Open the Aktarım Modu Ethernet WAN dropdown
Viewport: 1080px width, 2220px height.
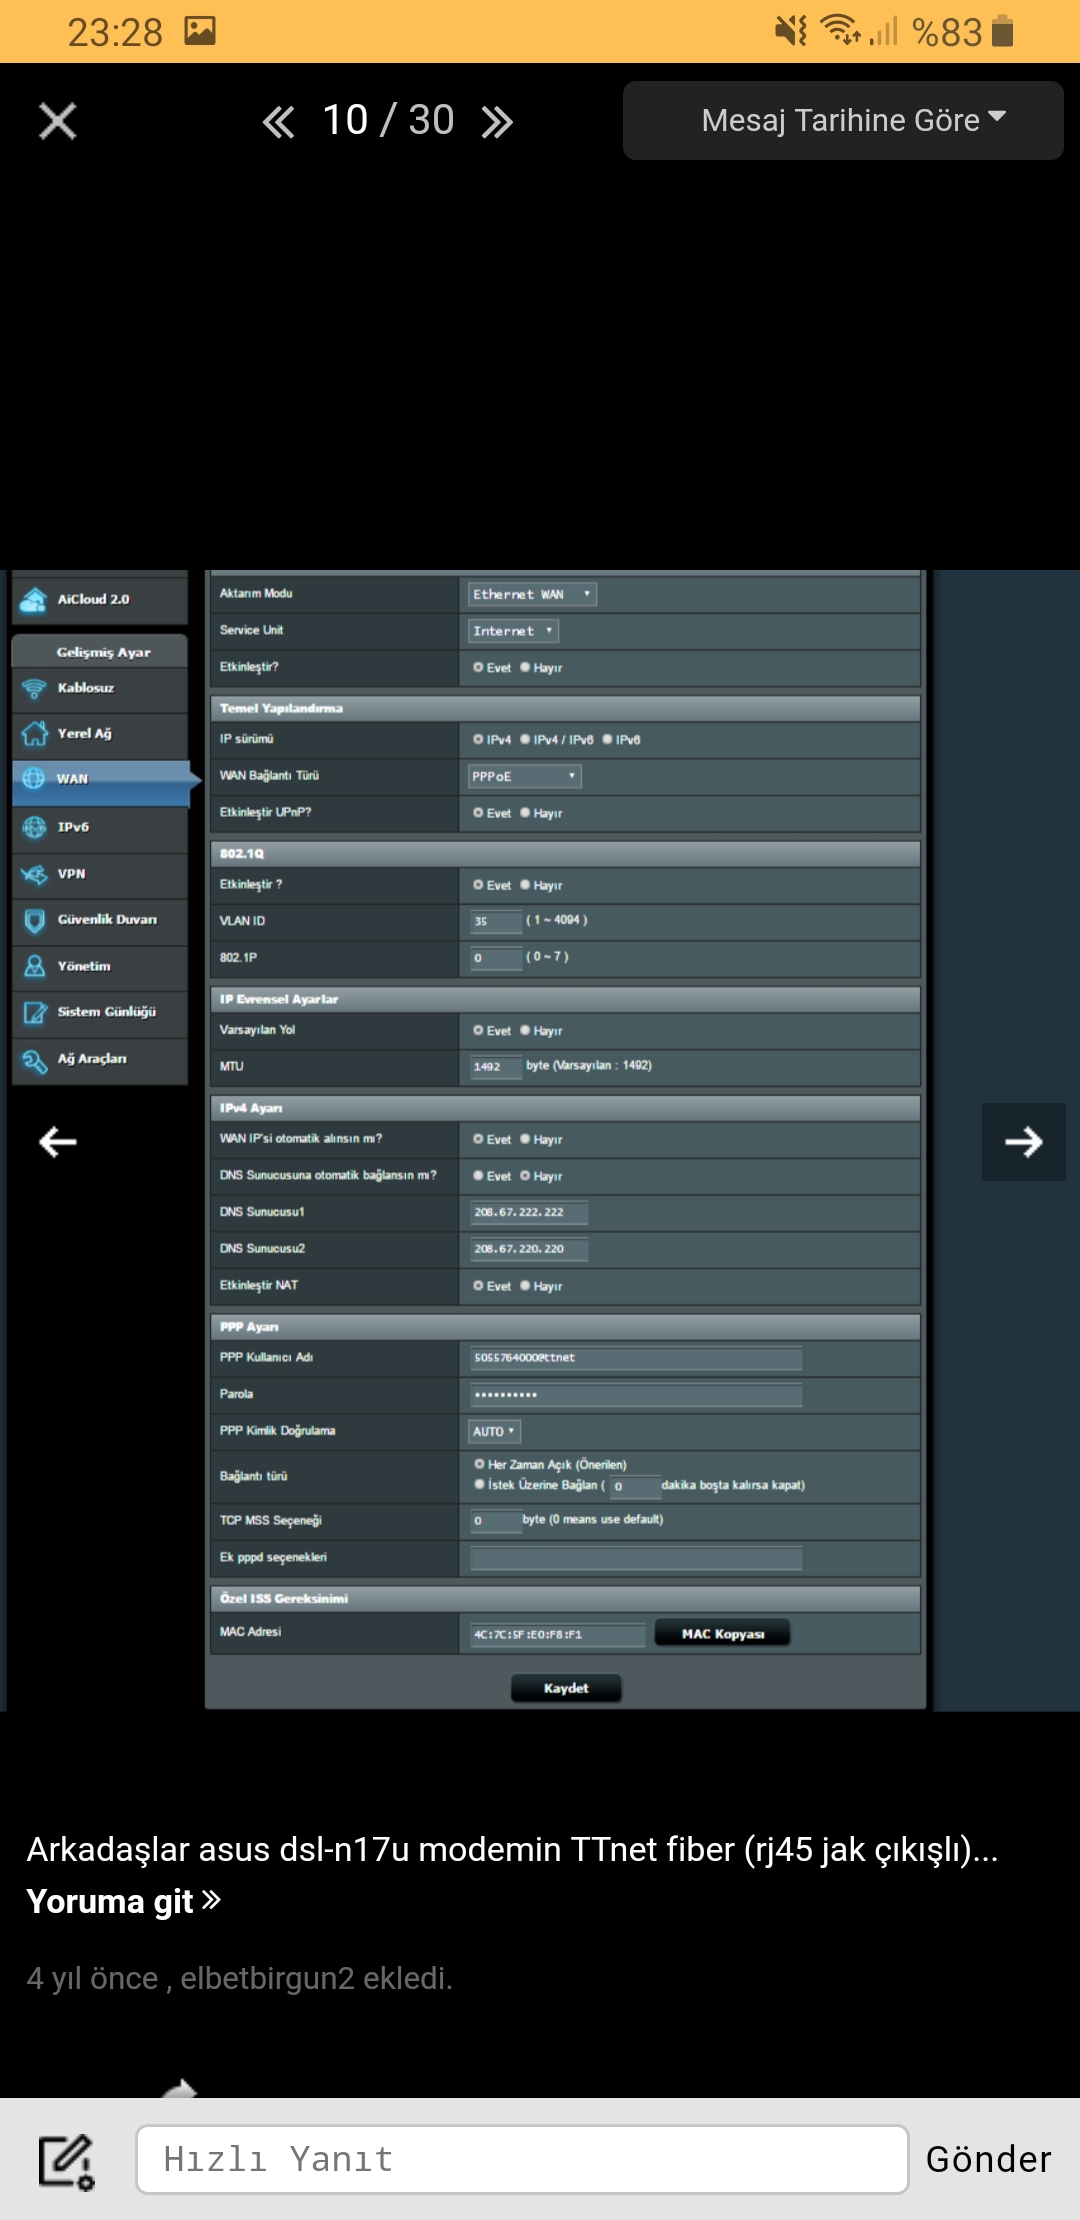coord(531,594)
